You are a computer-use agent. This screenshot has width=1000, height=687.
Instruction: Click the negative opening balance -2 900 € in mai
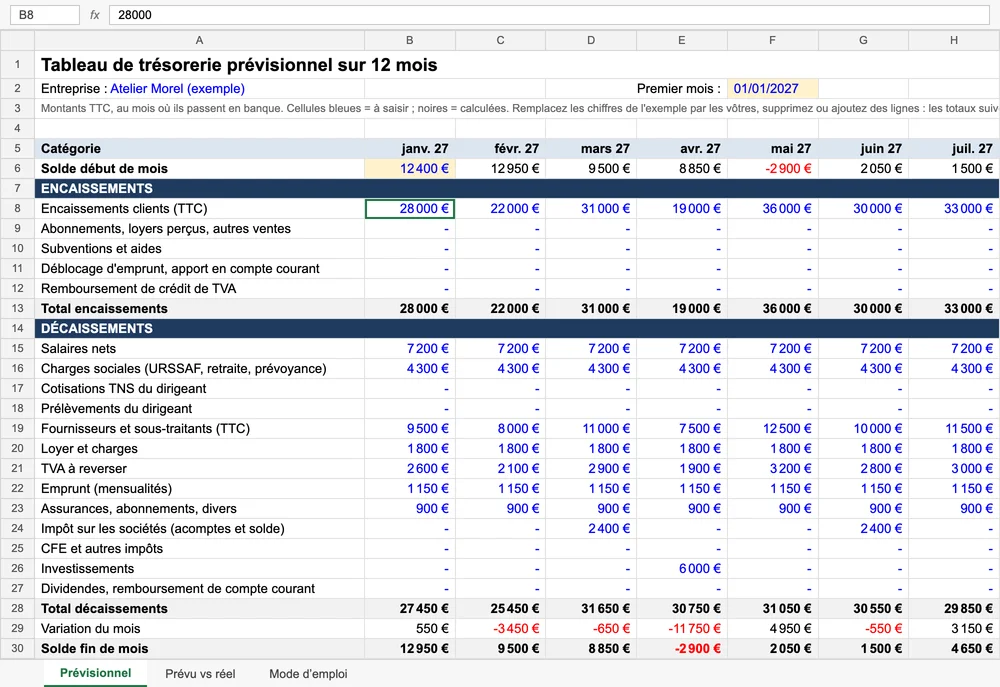pos(772,168)
